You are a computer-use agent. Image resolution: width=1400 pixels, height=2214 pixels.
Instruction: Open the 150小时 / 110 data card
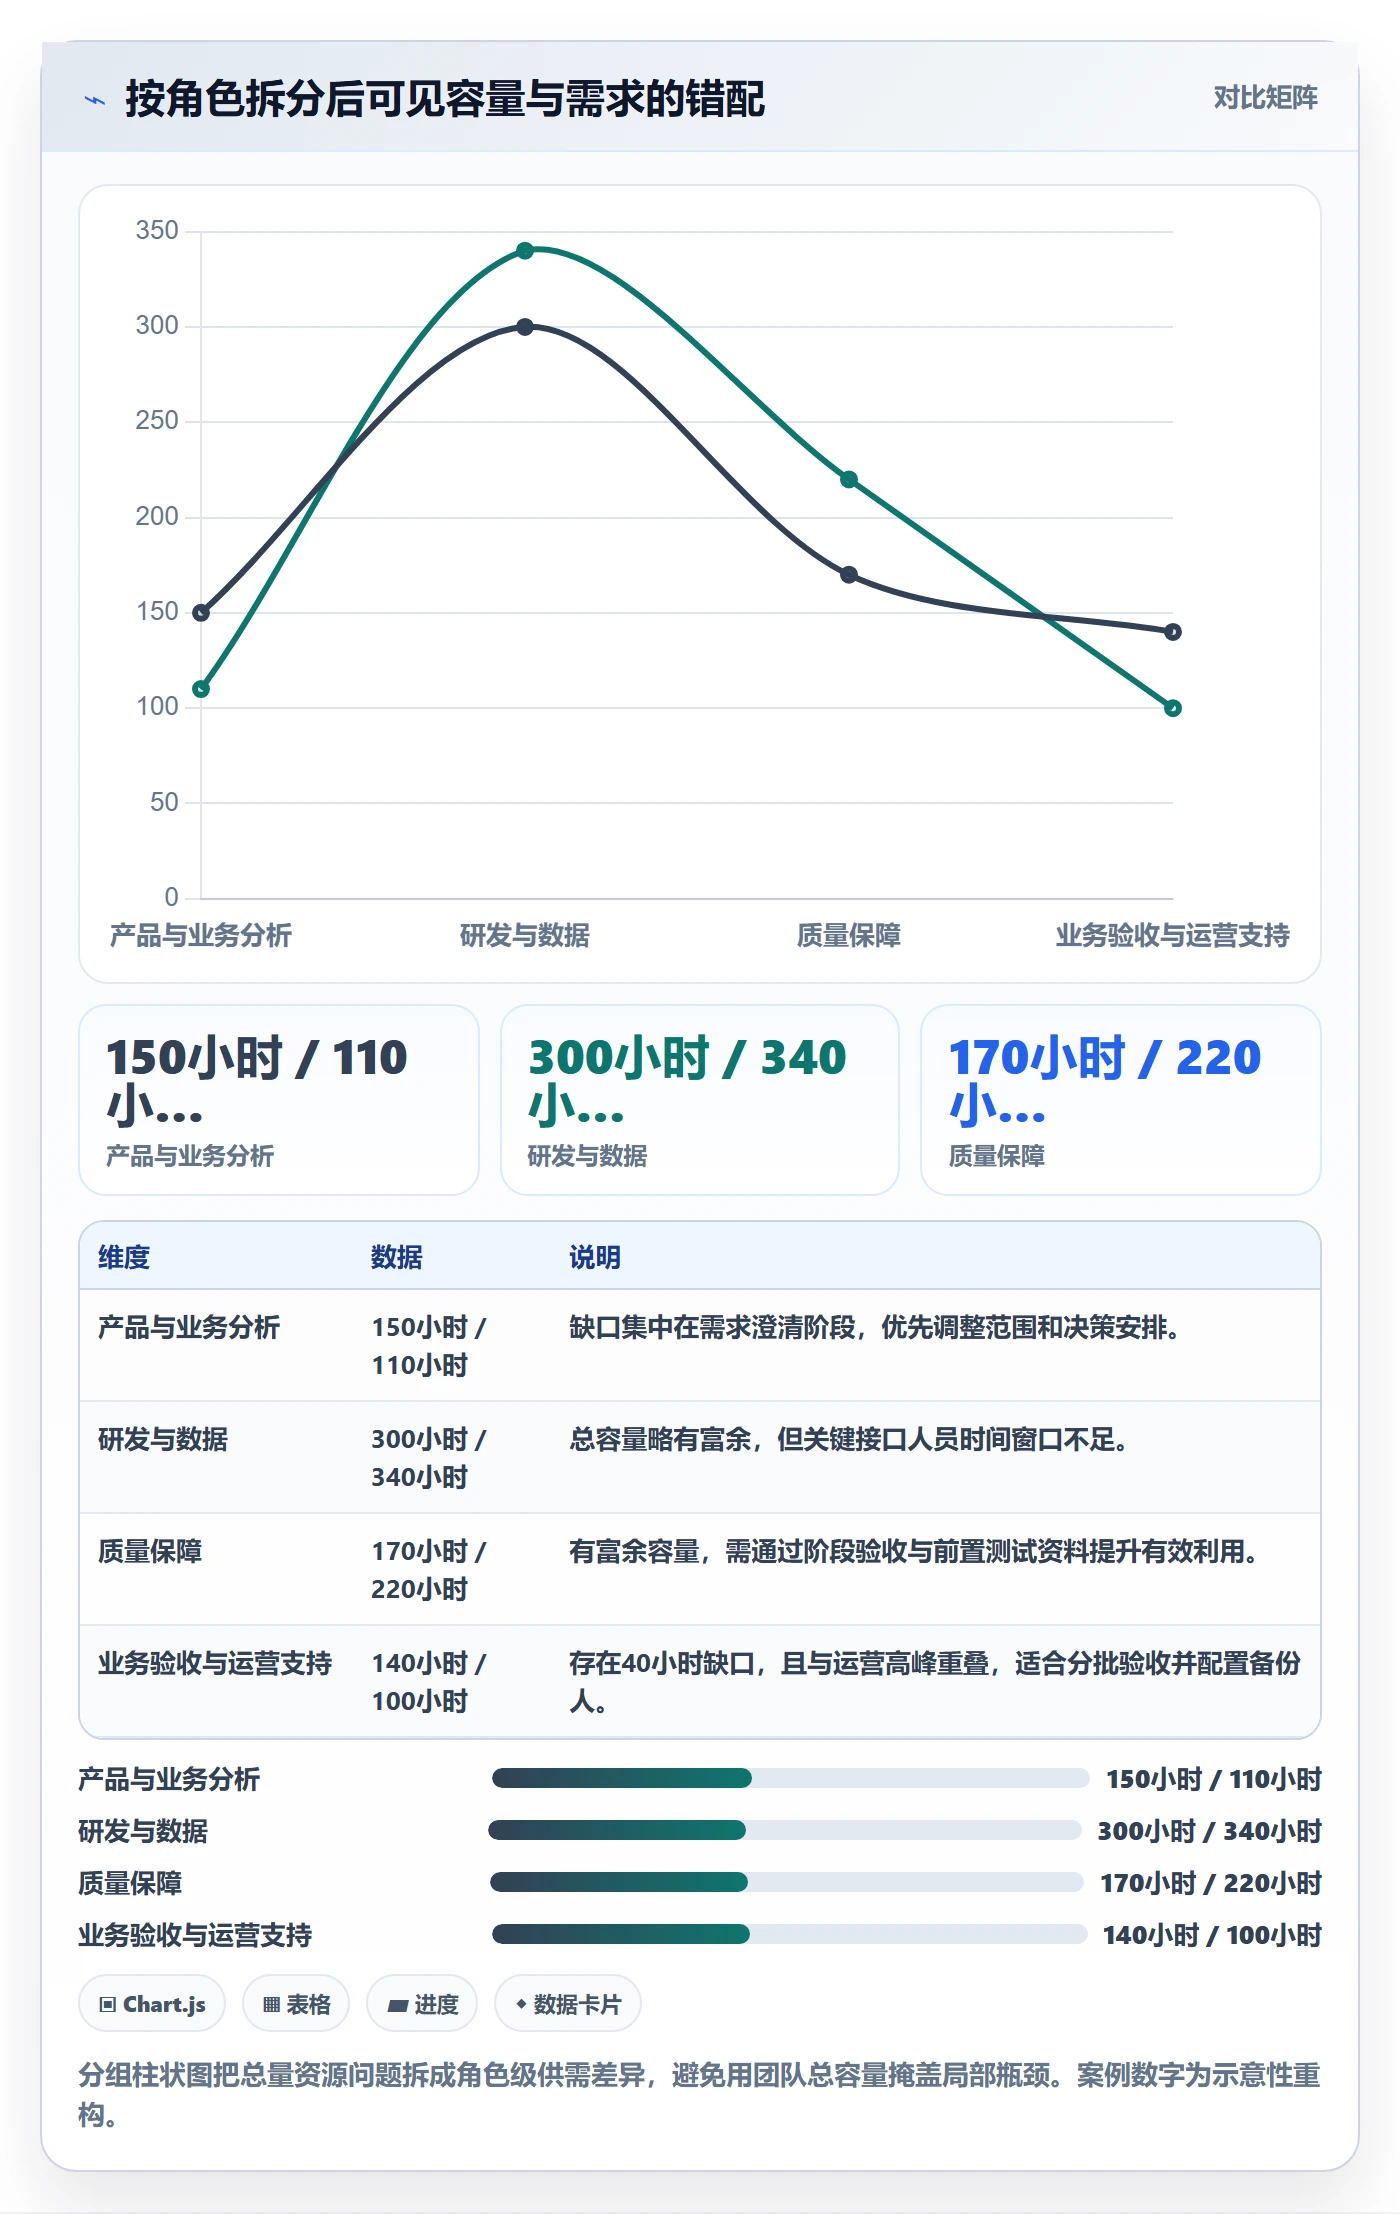click(x=279, y=1100)
